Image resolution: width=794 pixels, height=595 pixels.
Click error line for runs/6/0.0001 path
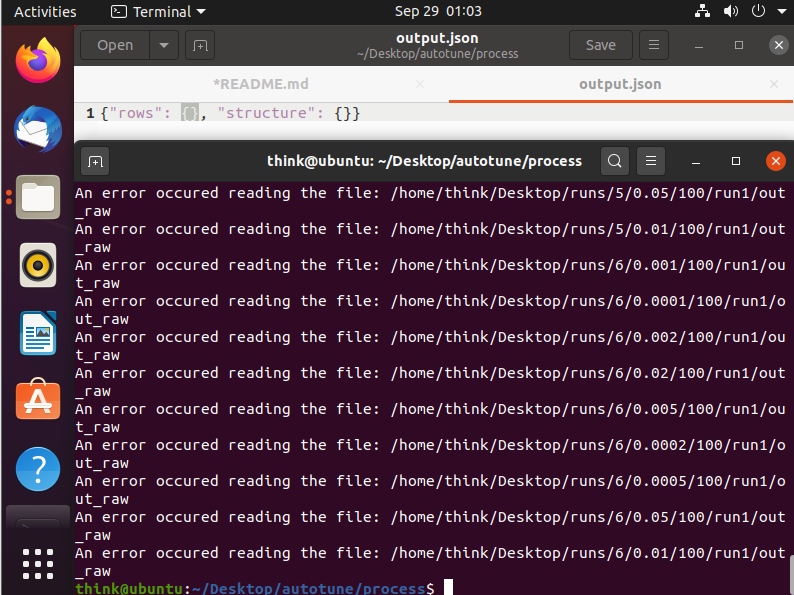[430, 310]
